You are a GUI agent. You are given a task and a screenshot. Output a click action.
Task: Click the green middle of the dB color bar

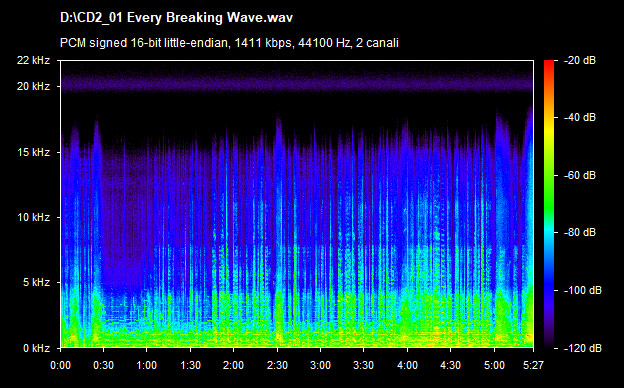point(549,199)
